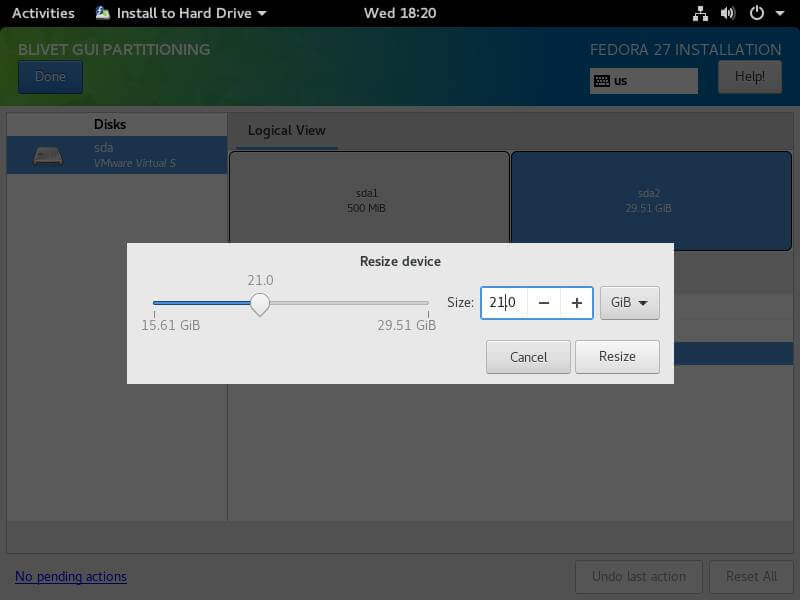The width and height of the screenshot is (800, 600).
Task: Click the network status icon in top bar
Action: coord(700,13)
